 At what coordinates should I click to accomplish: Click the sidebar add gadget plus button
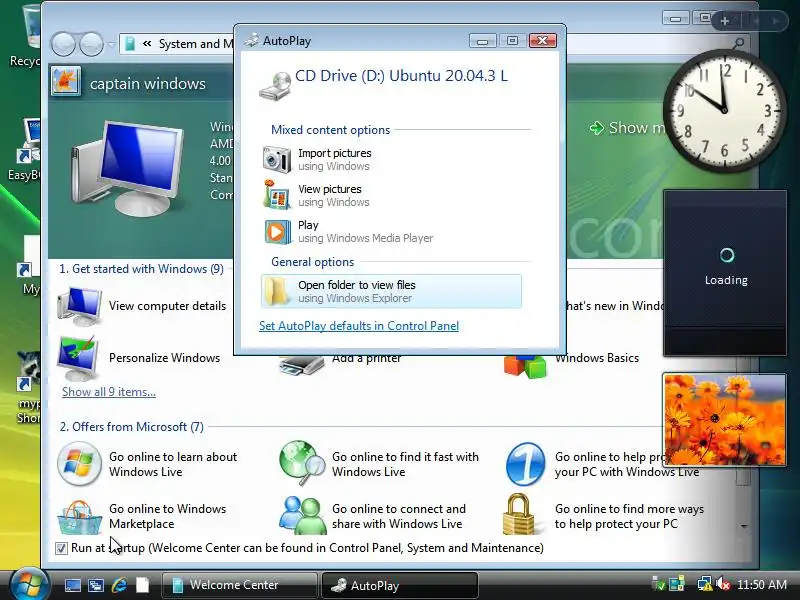tap(725, 21)
